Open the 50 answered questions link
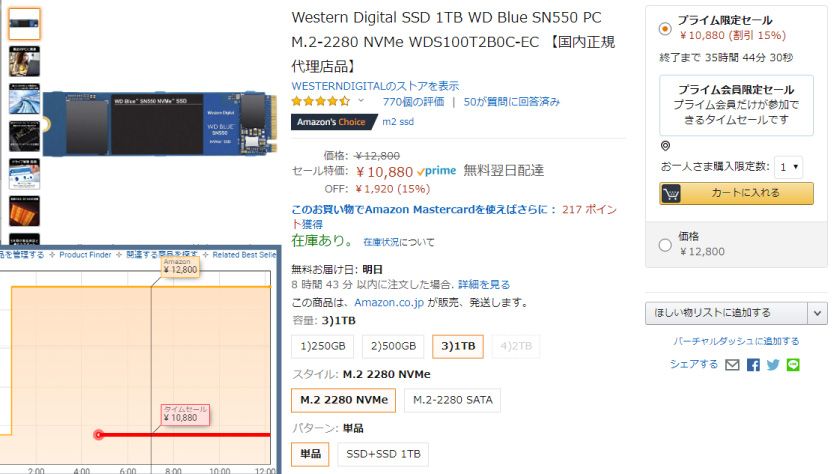Screen dimensions: 834x474 coord(512,102)
